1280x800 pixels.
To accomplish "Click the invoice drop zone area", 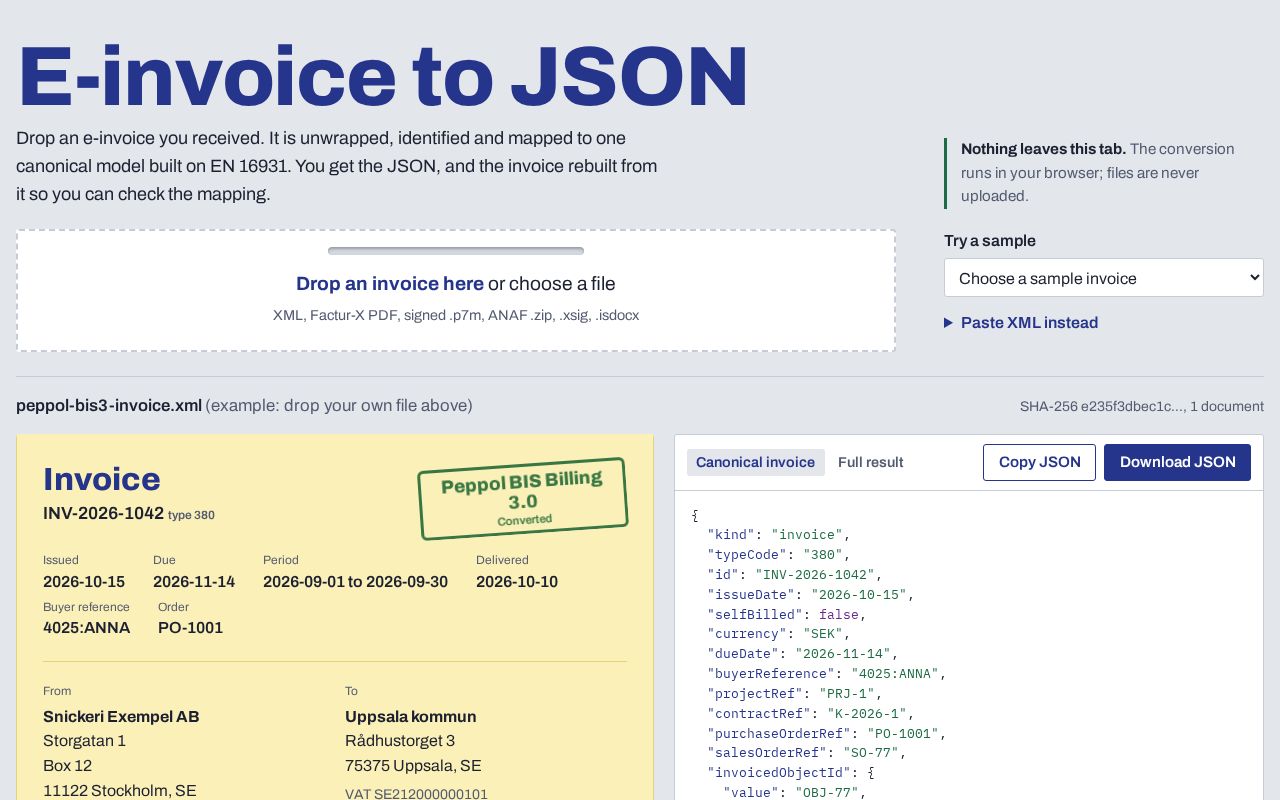I will pos(456,291).
